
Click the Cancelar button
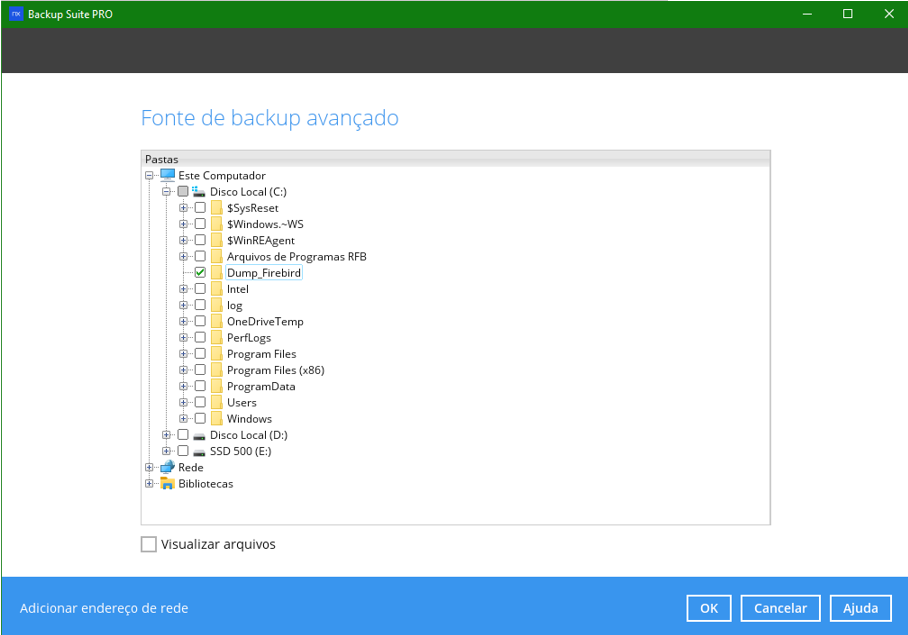coord(780,608)
